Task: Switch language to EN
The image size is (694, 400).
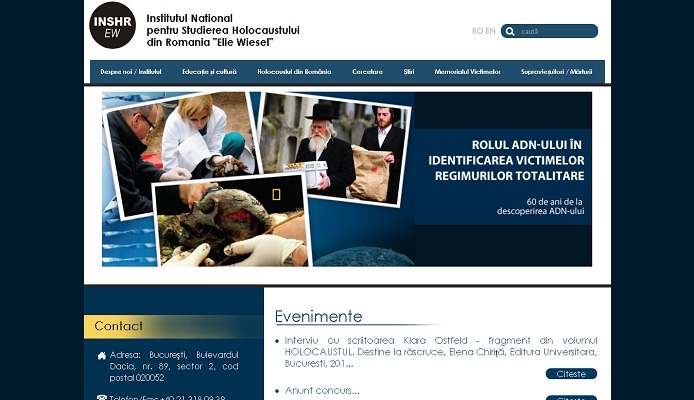Action: point(490,31)
